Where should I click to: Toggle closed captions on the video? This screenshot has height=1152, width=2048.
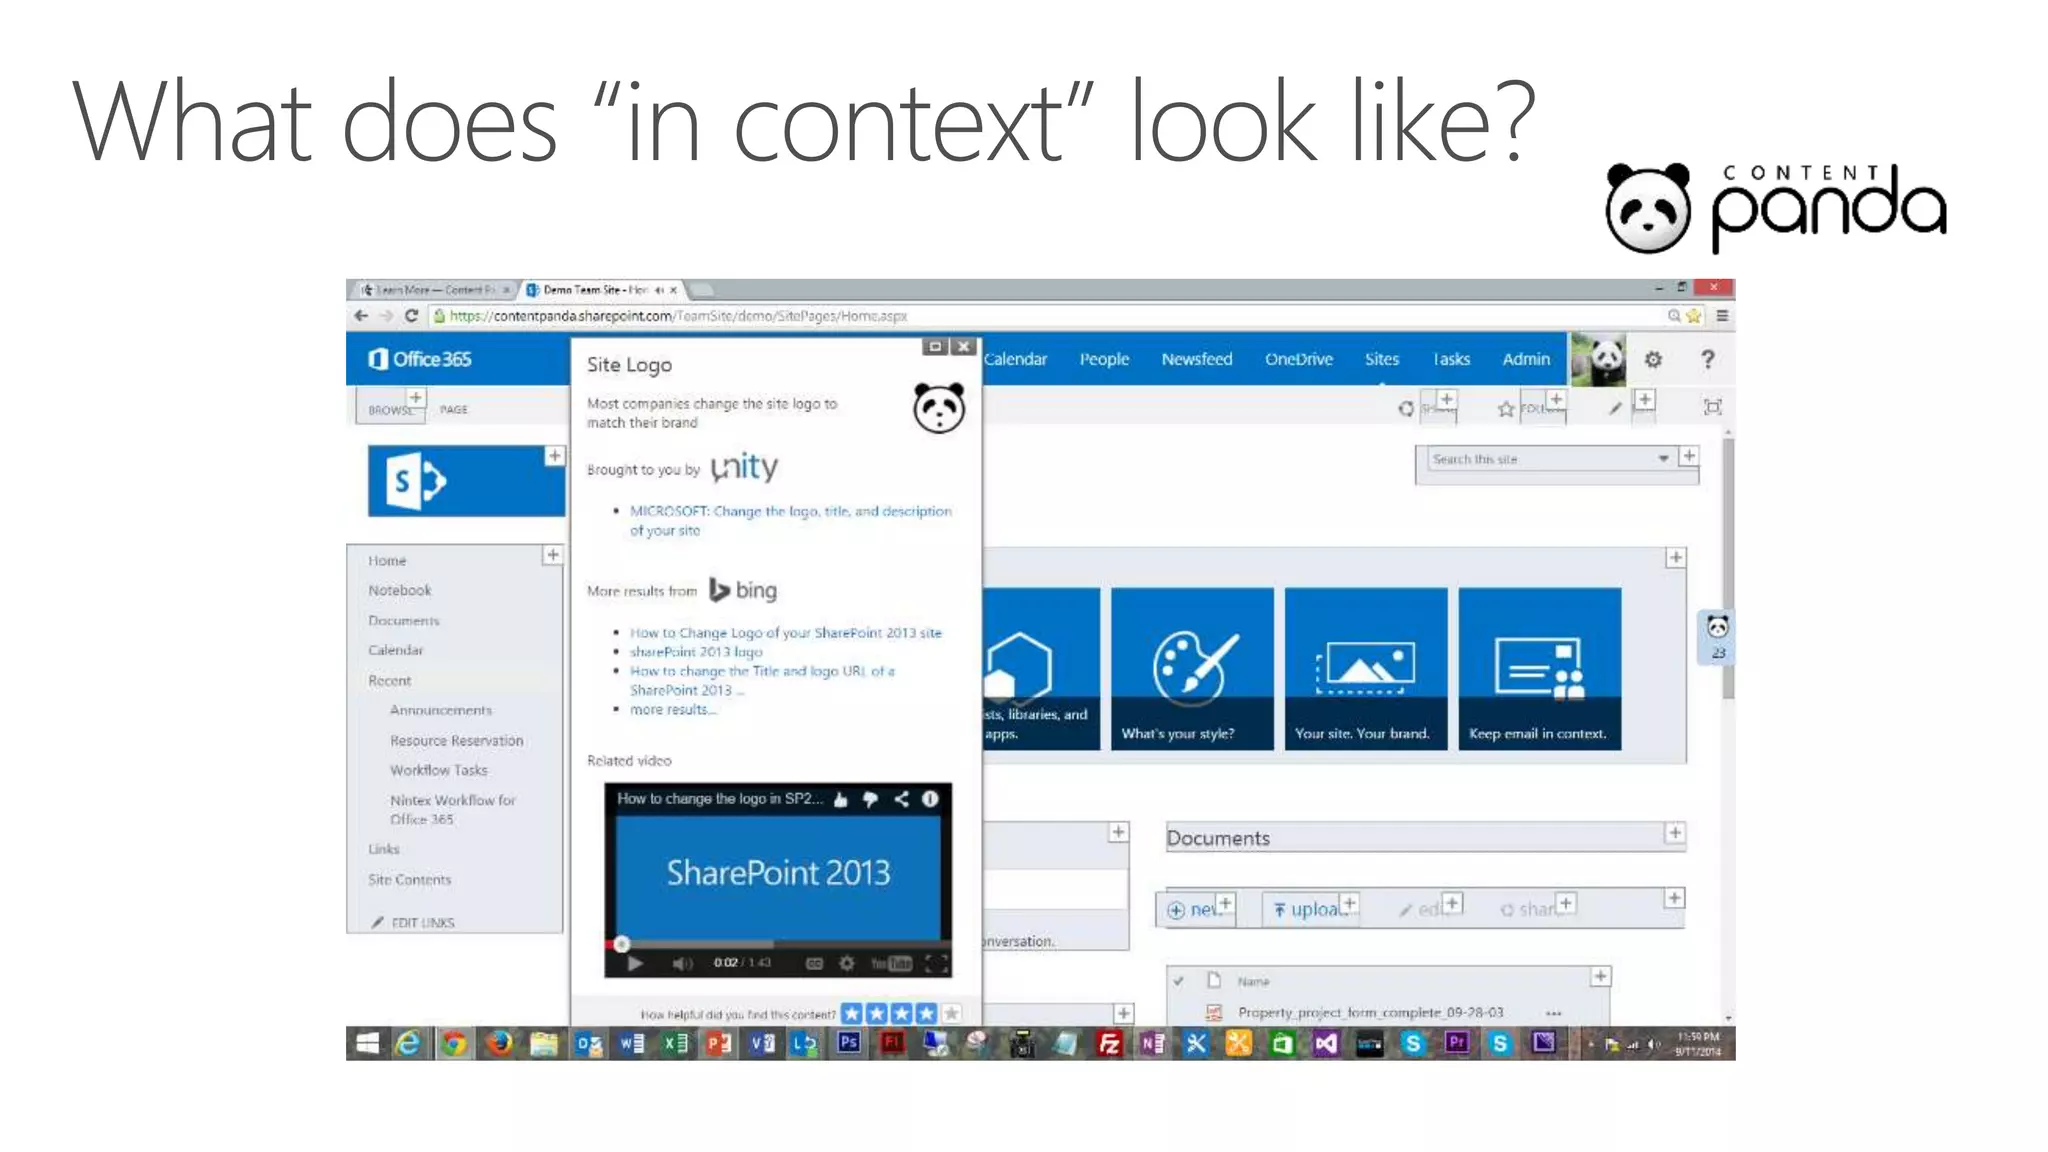815,963
